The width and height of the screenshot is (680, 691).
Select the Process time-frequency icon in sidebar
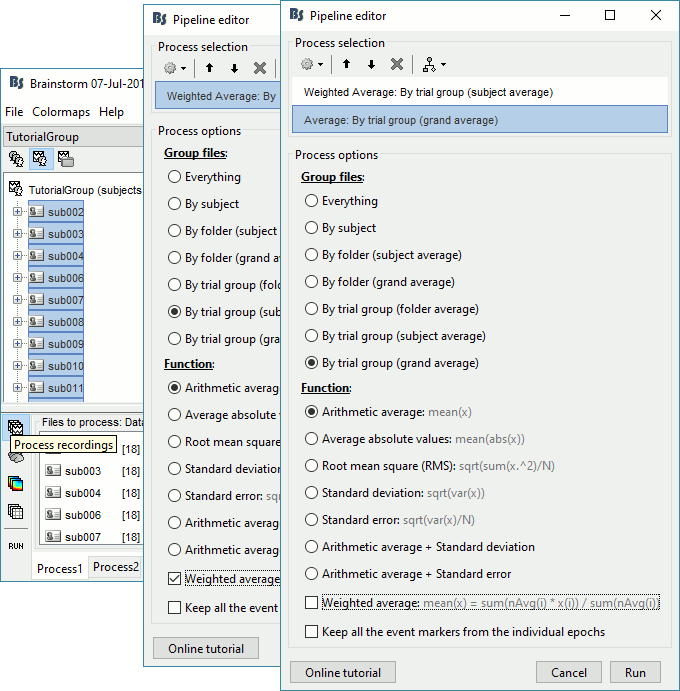pyautogui.click(x=16, y=484)
